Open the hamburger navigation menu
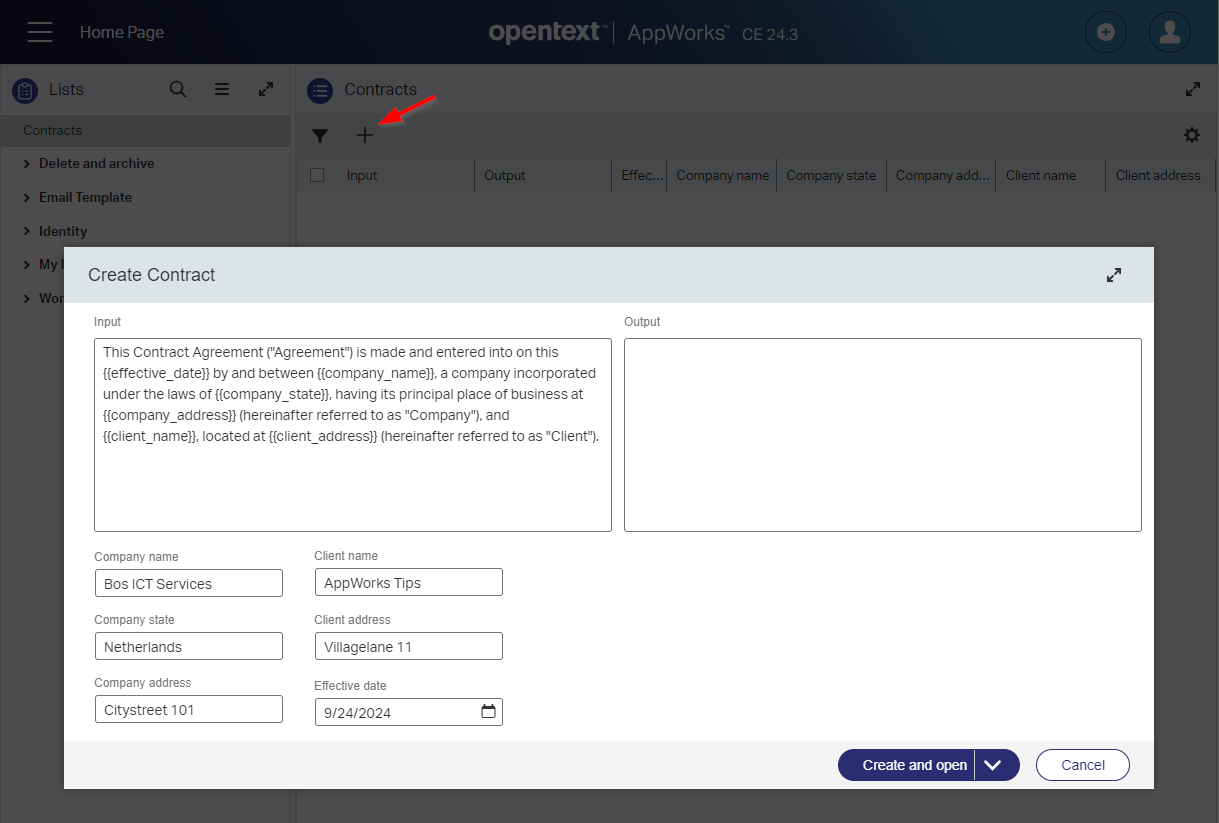 pyautogui.click(x=40, y=31)
